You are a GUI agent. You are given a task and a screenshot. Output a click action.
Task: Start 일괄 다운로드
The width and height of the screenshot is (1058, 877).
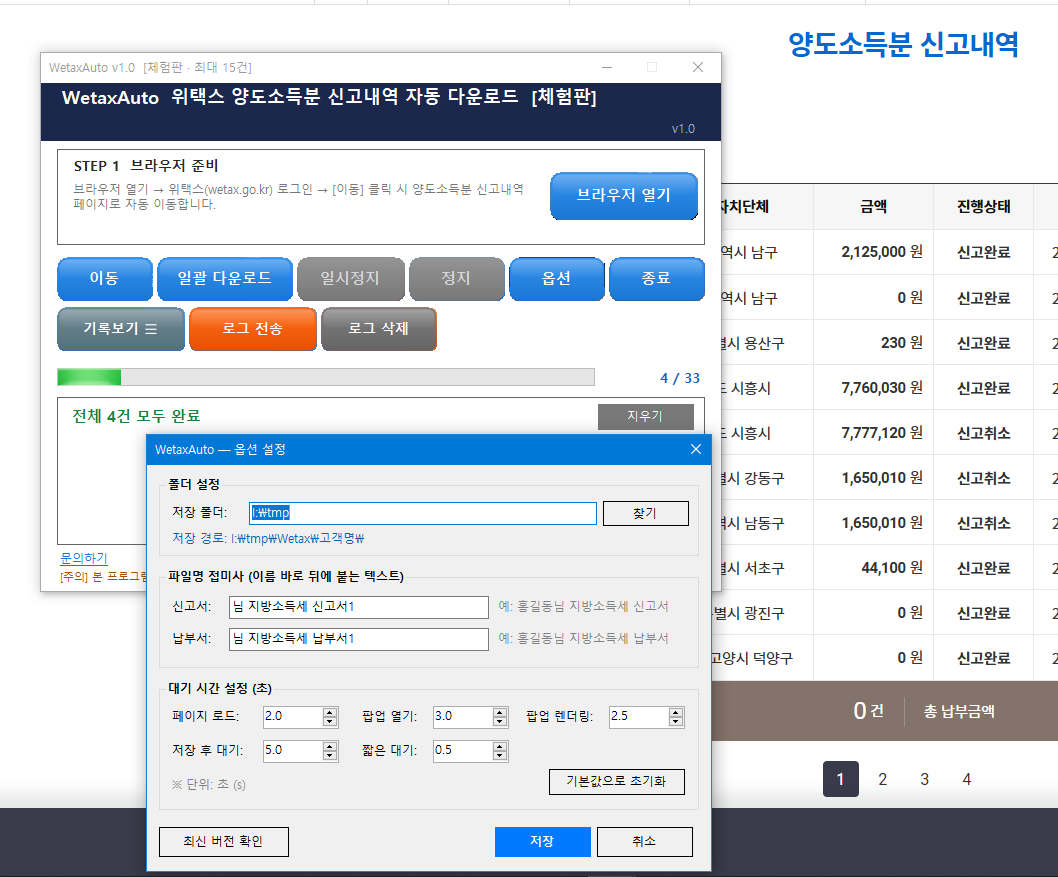225,279
